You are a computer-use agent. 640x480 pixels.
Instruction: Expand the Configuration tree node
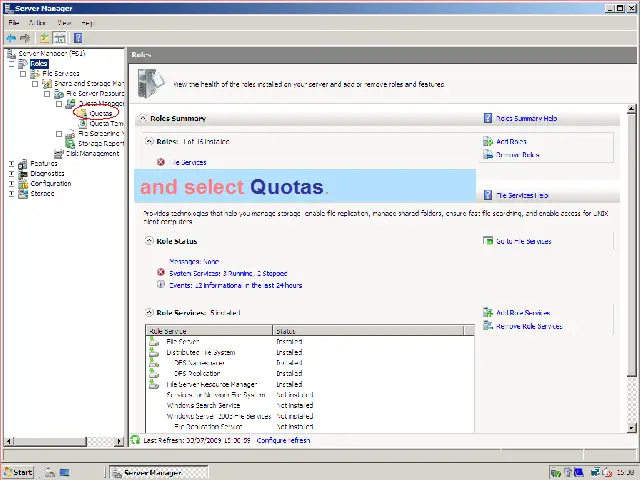[x=11, y=184]
